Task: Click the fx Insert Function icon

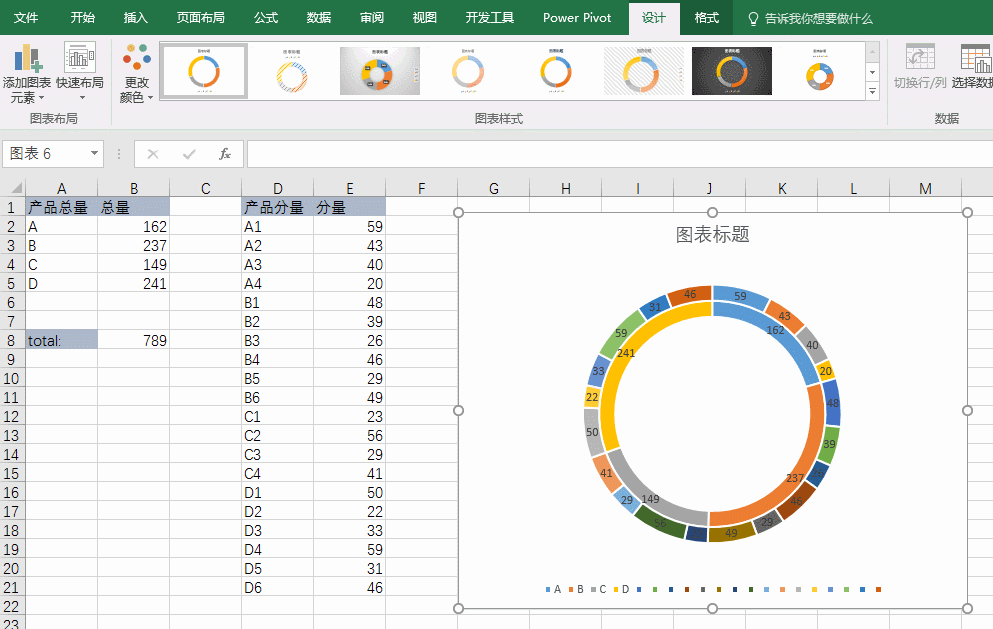Action: pos(225,154)
